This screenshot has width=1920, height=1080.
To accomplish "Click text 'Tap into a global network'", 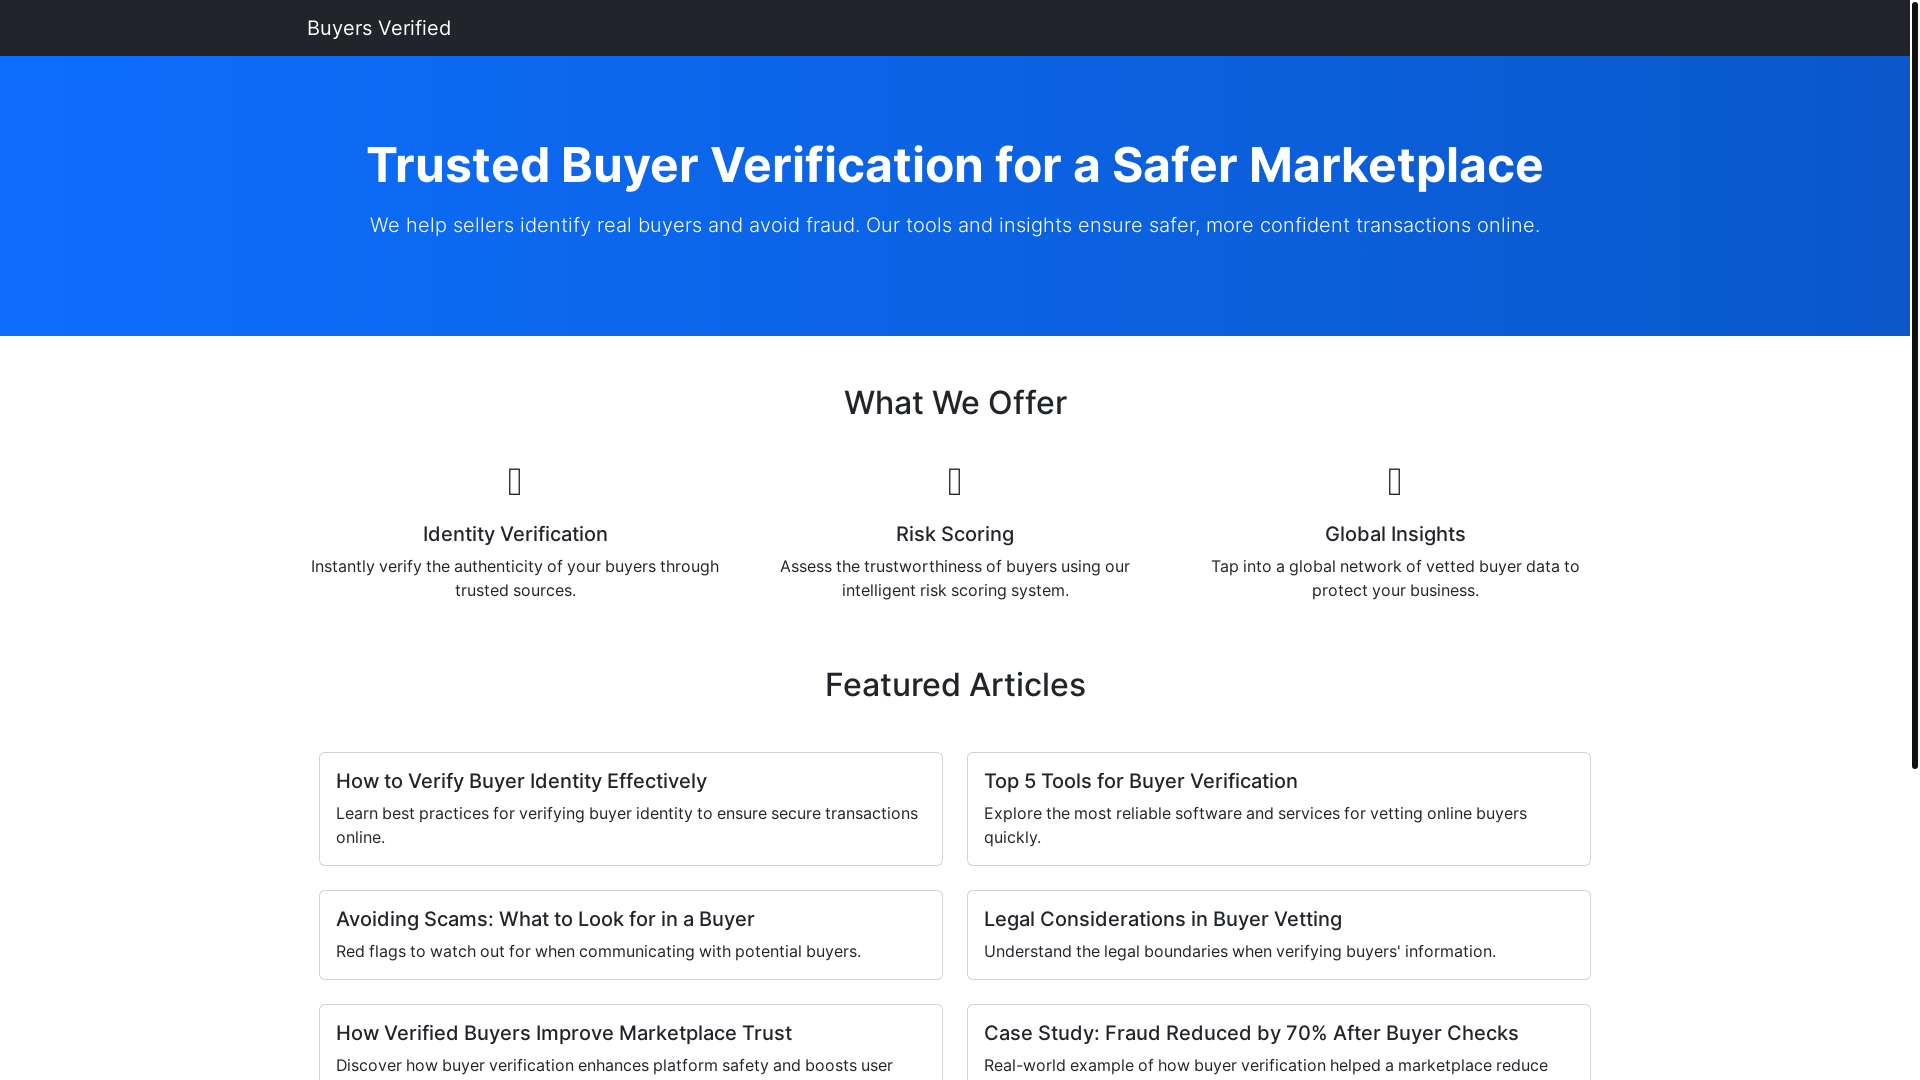I will tap(1395, 578).
